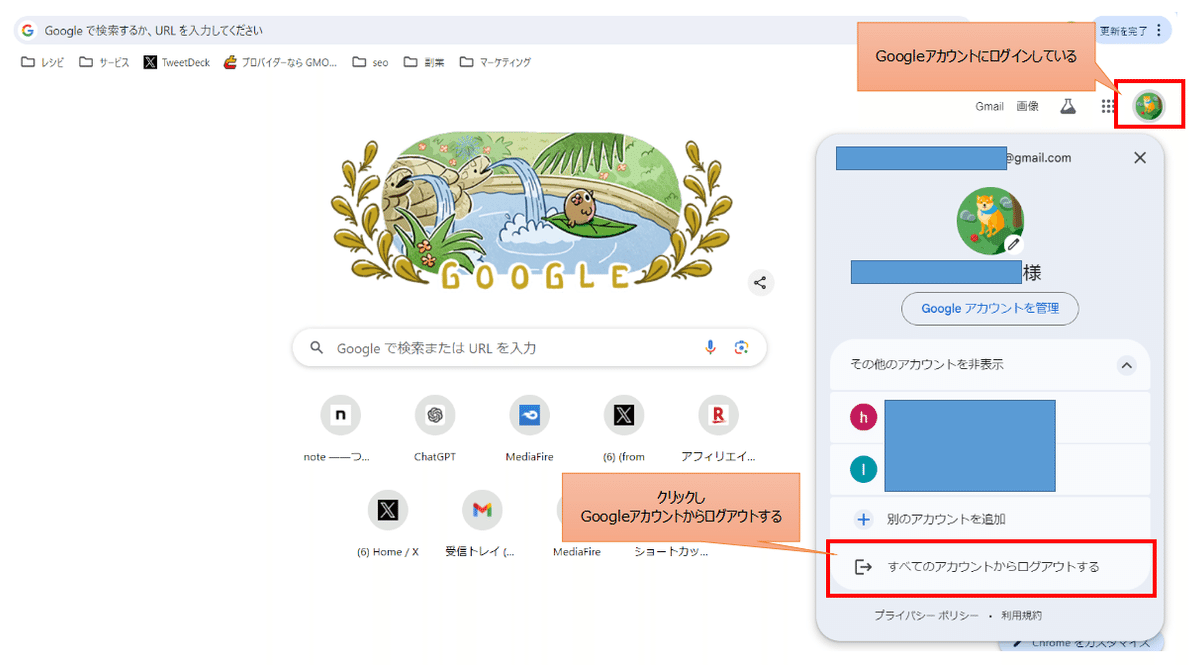Edit profile picture via pencil icon
This screenshot has width=1200, height=665.
point(1013,244)
